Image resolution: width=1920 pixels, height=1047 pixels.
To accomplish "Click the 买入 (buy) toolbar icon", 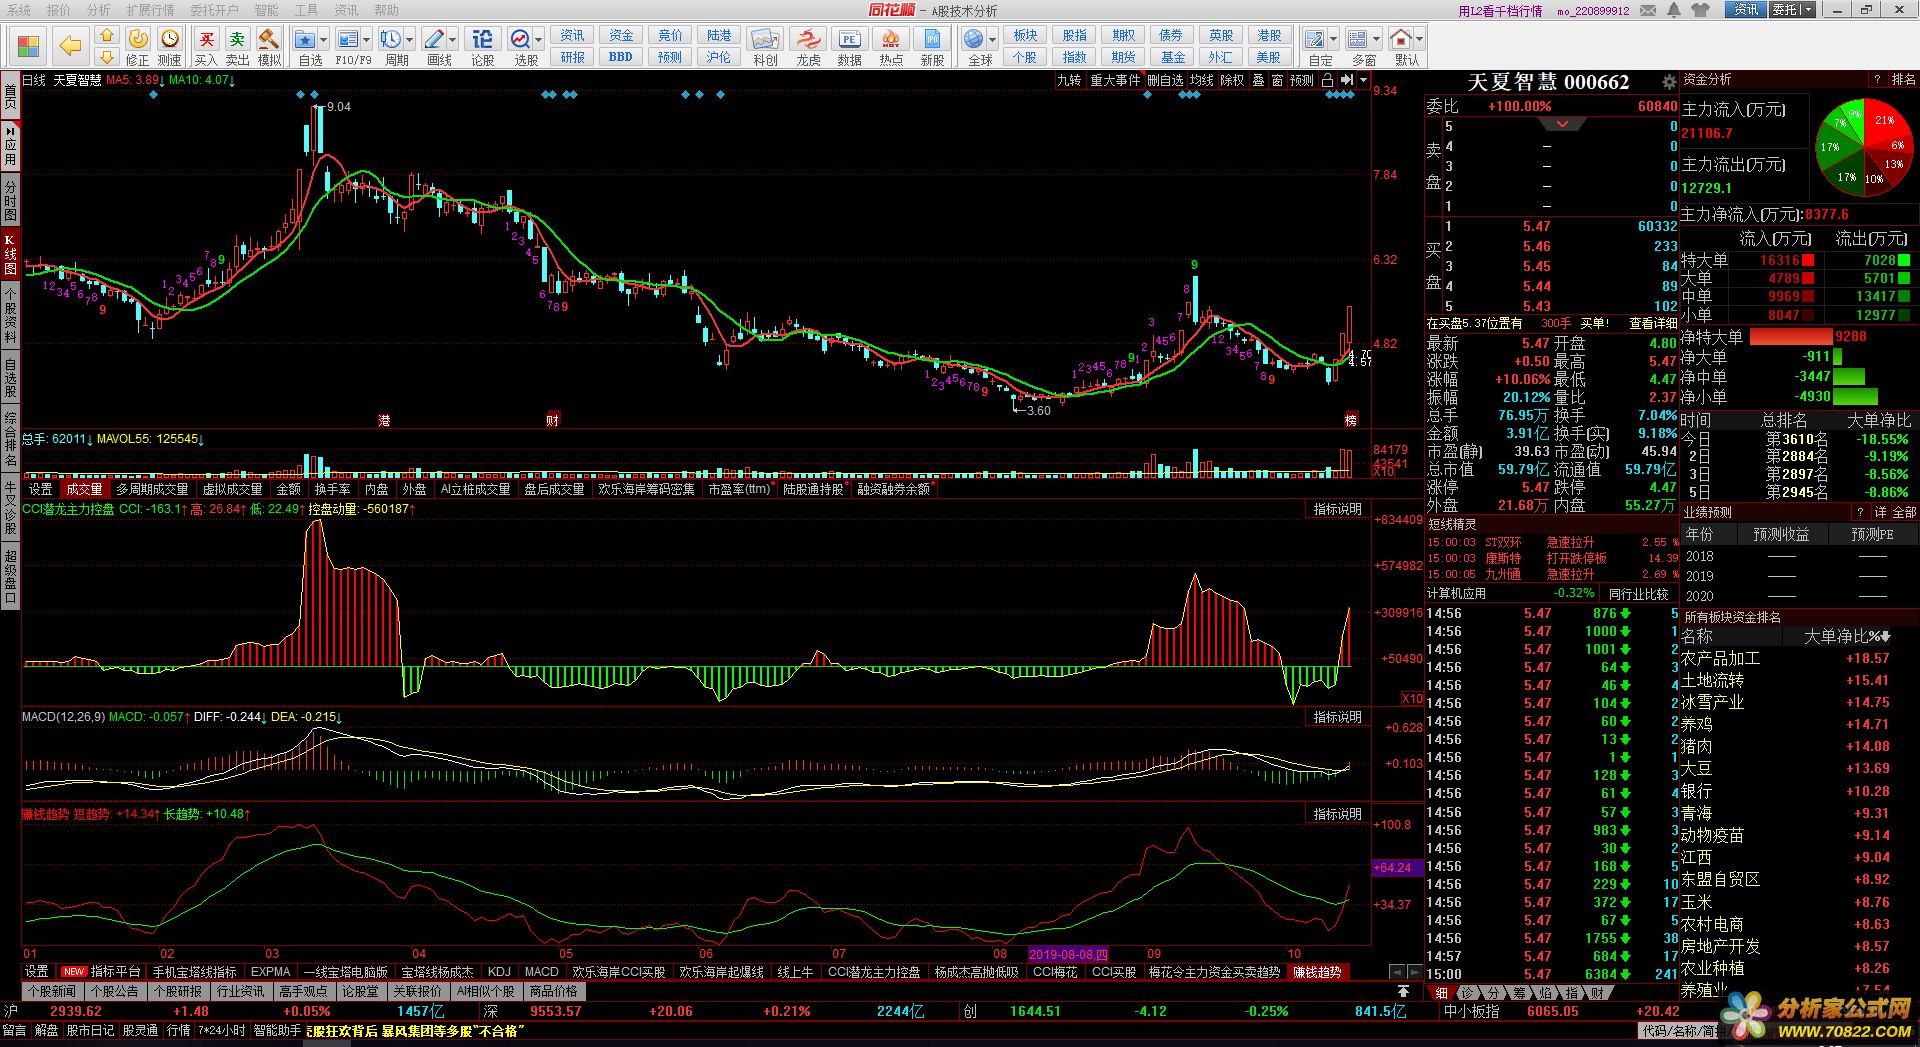I will (x=206, y=40).
